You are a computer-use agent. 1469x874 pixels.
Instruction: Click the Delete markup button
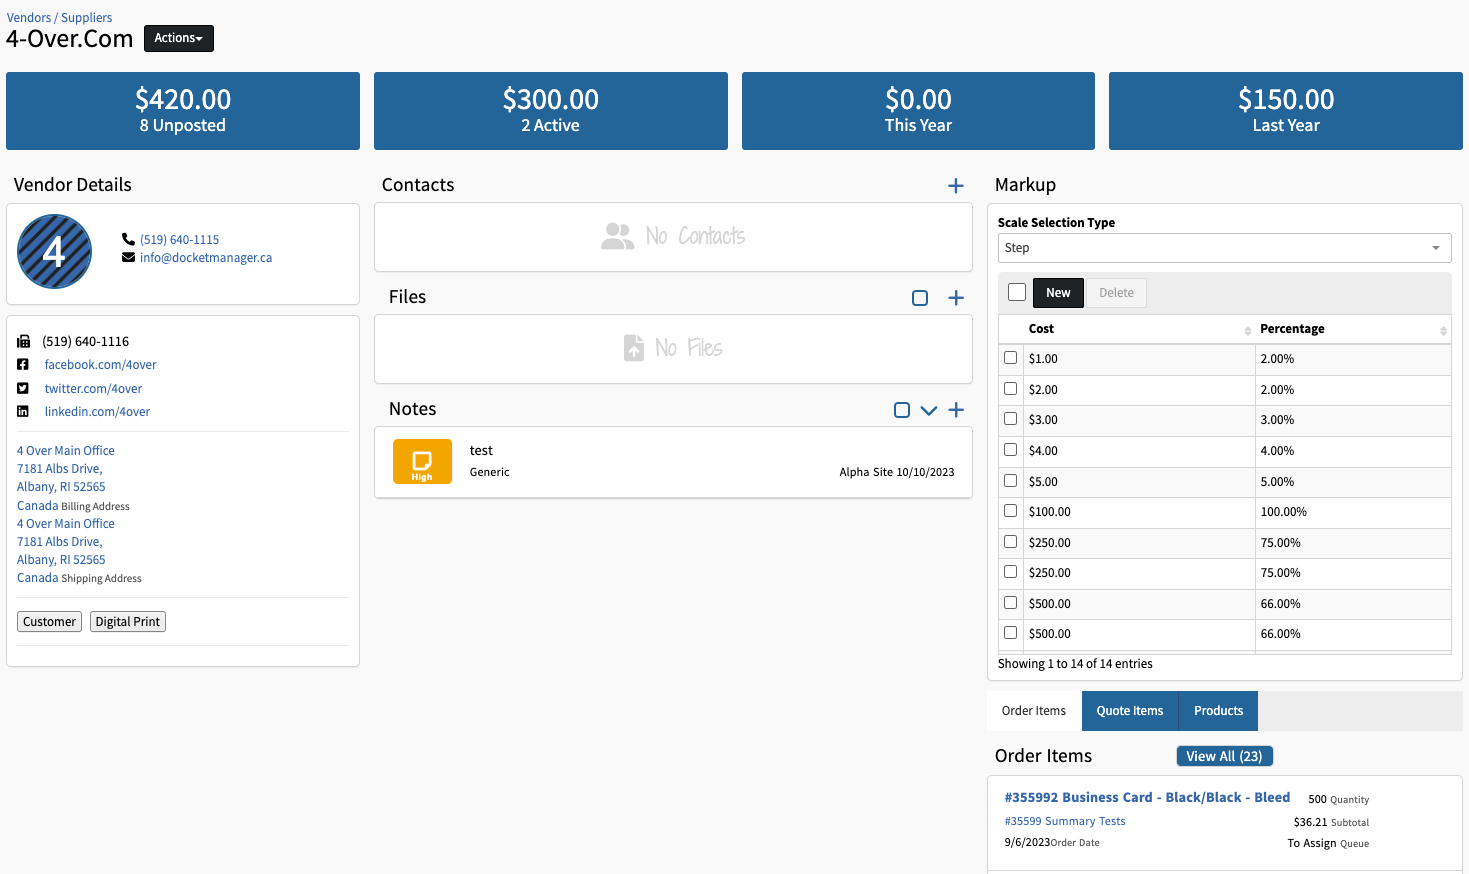[1116, 293]
